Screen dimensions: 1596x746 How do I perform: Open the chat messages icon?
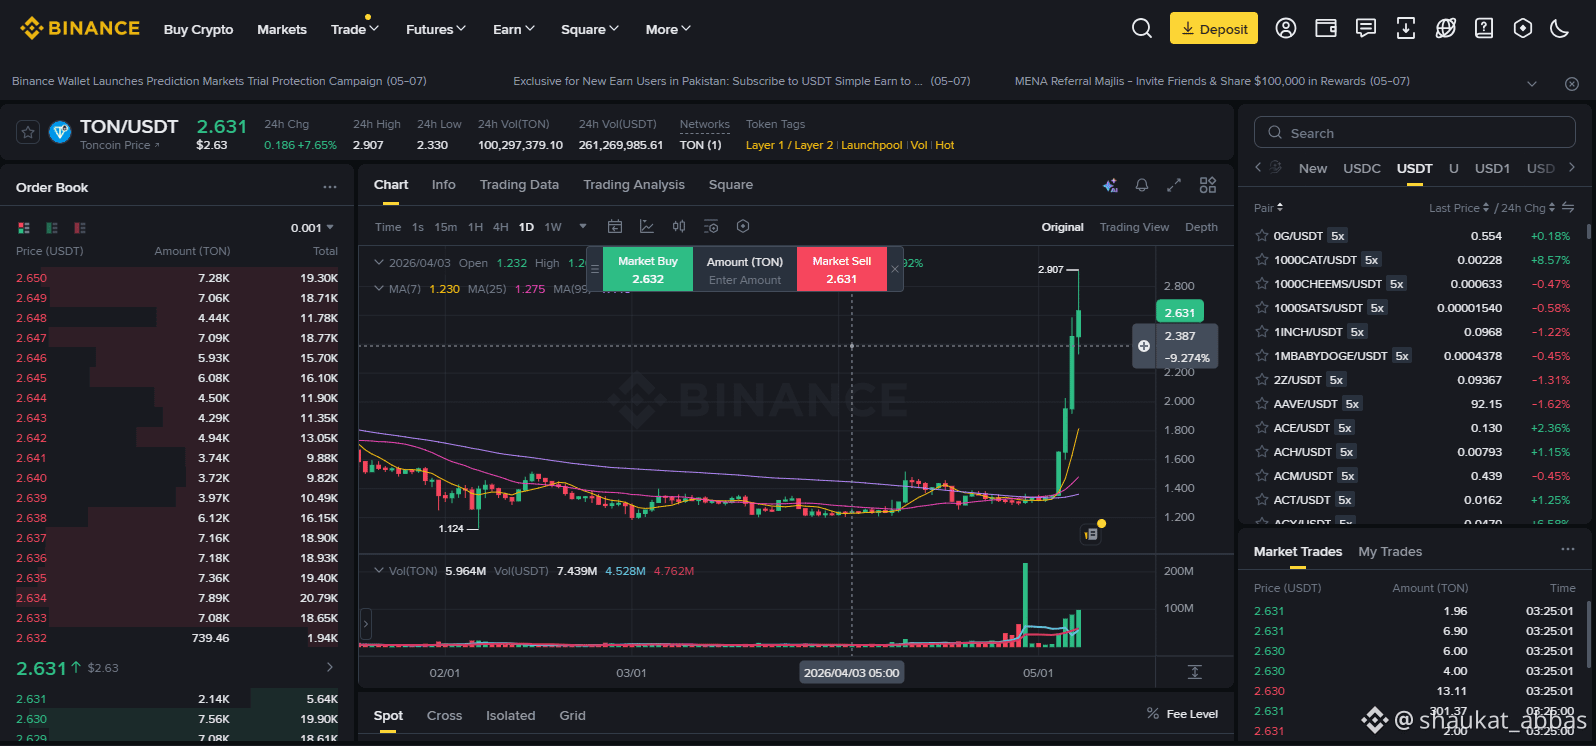[x=1366, y=28]
